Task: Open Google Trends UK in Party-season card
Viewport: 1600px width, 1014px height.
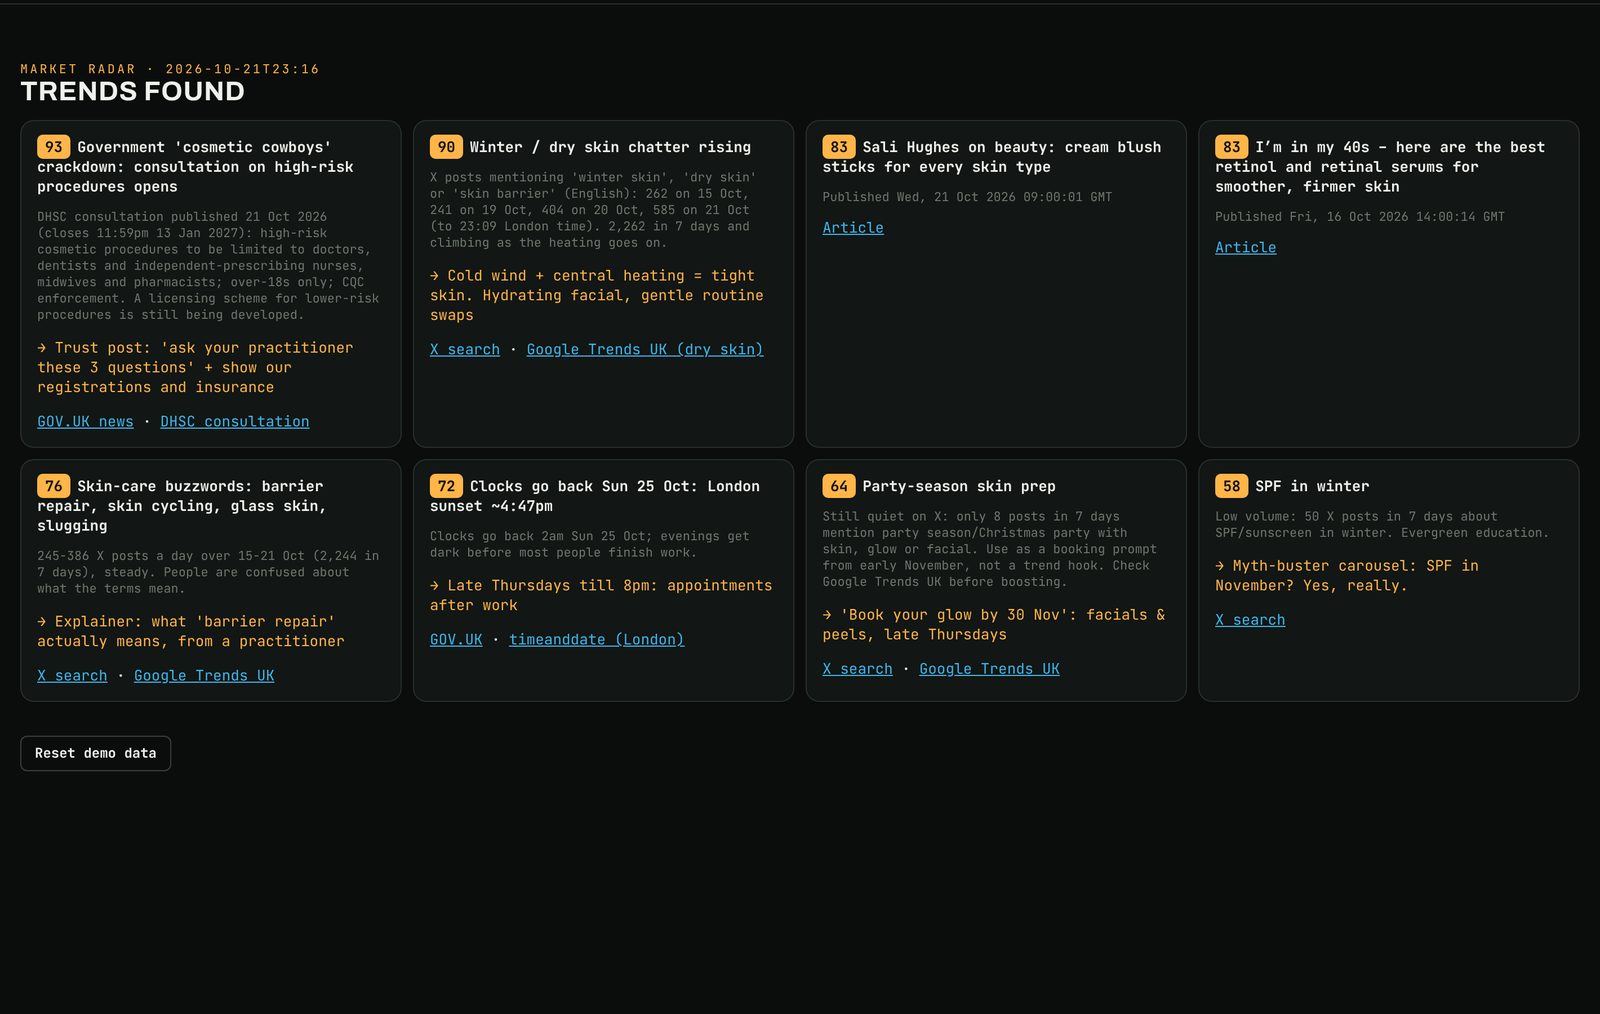Action: (990, 669)
